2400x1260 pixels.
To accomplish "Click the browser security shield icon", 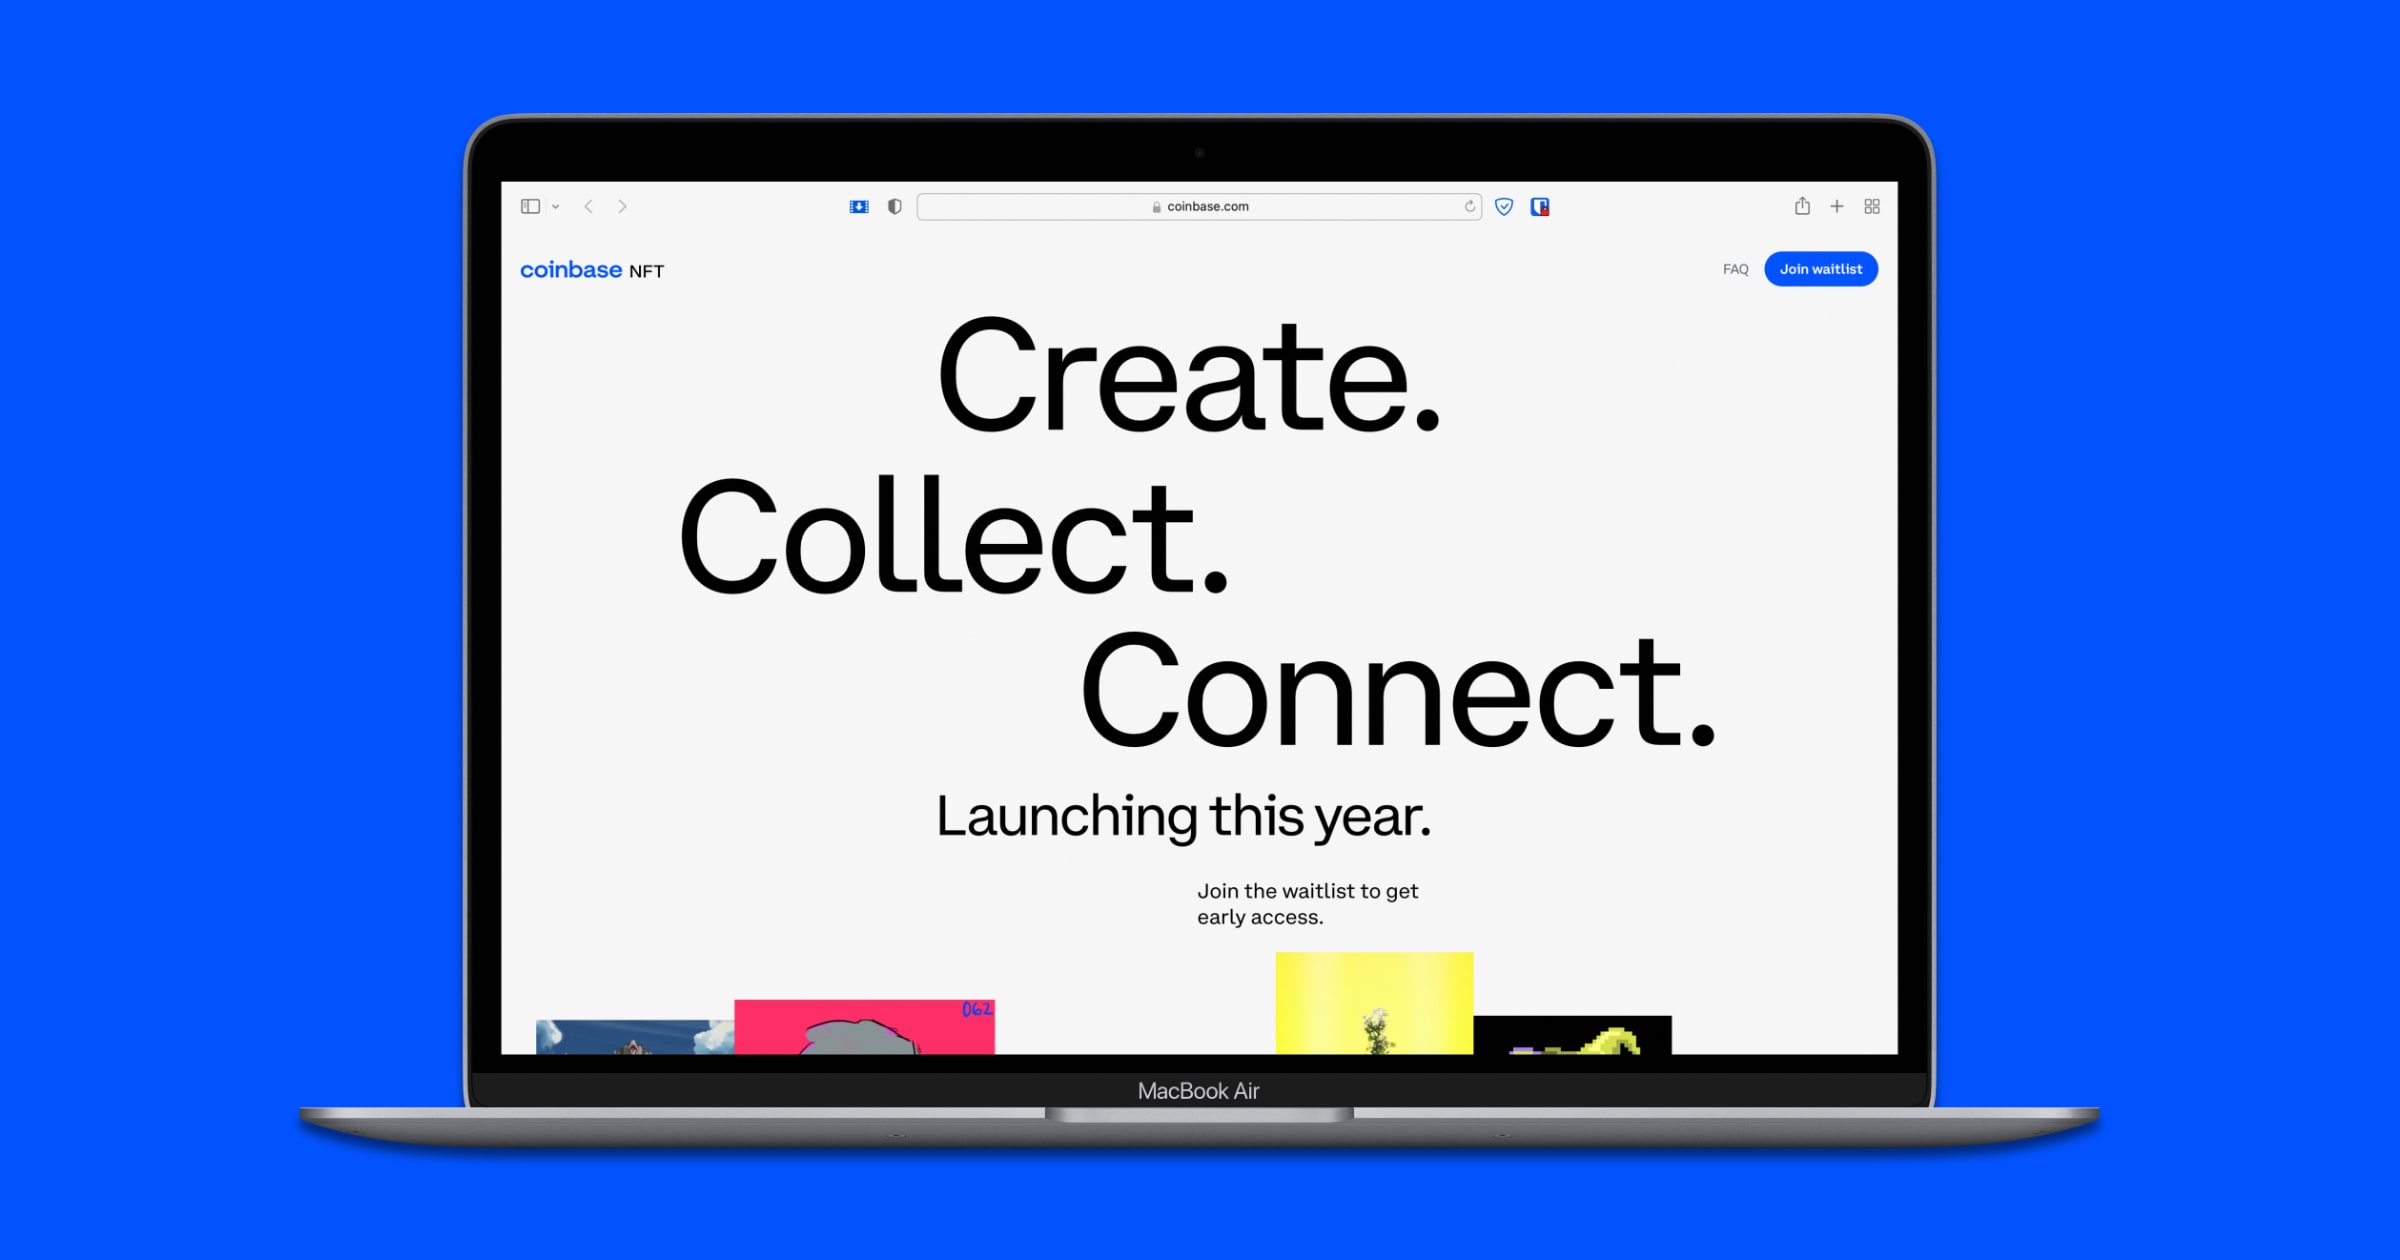I will [1502, 205].
